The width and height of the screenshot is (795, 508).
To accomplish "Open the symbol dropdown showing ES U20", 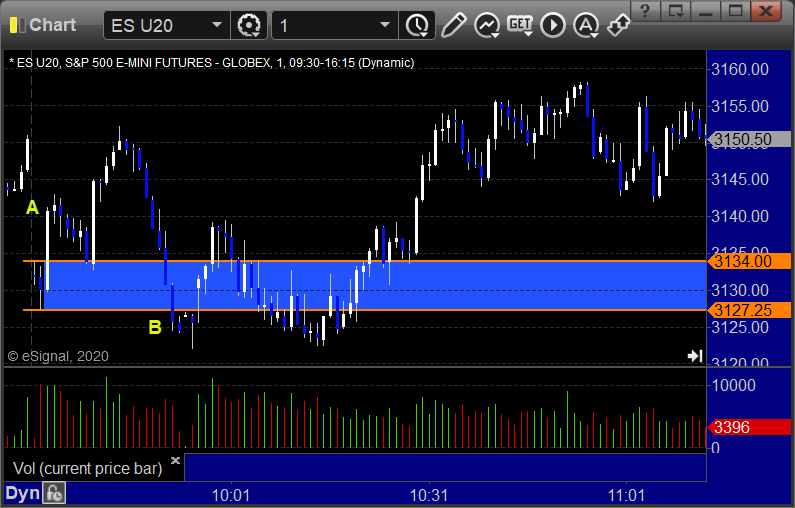I will 167,25.
